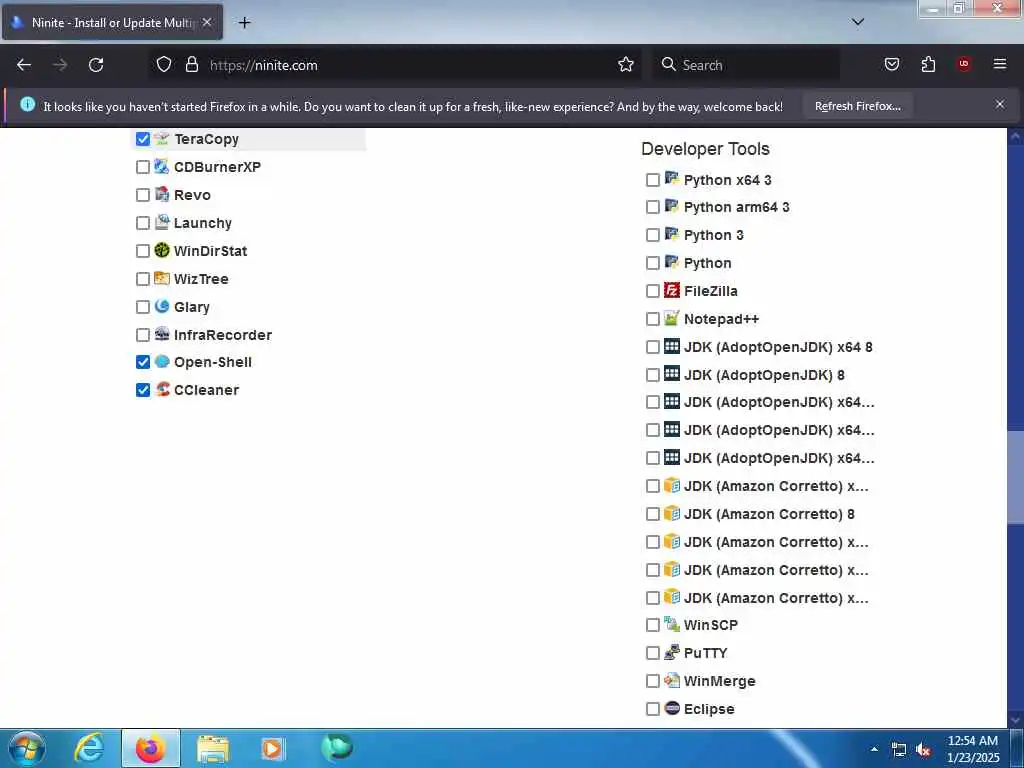Tick the Eclipse checkbox
The image size is (1024, 768).
[x=652, y=709]
